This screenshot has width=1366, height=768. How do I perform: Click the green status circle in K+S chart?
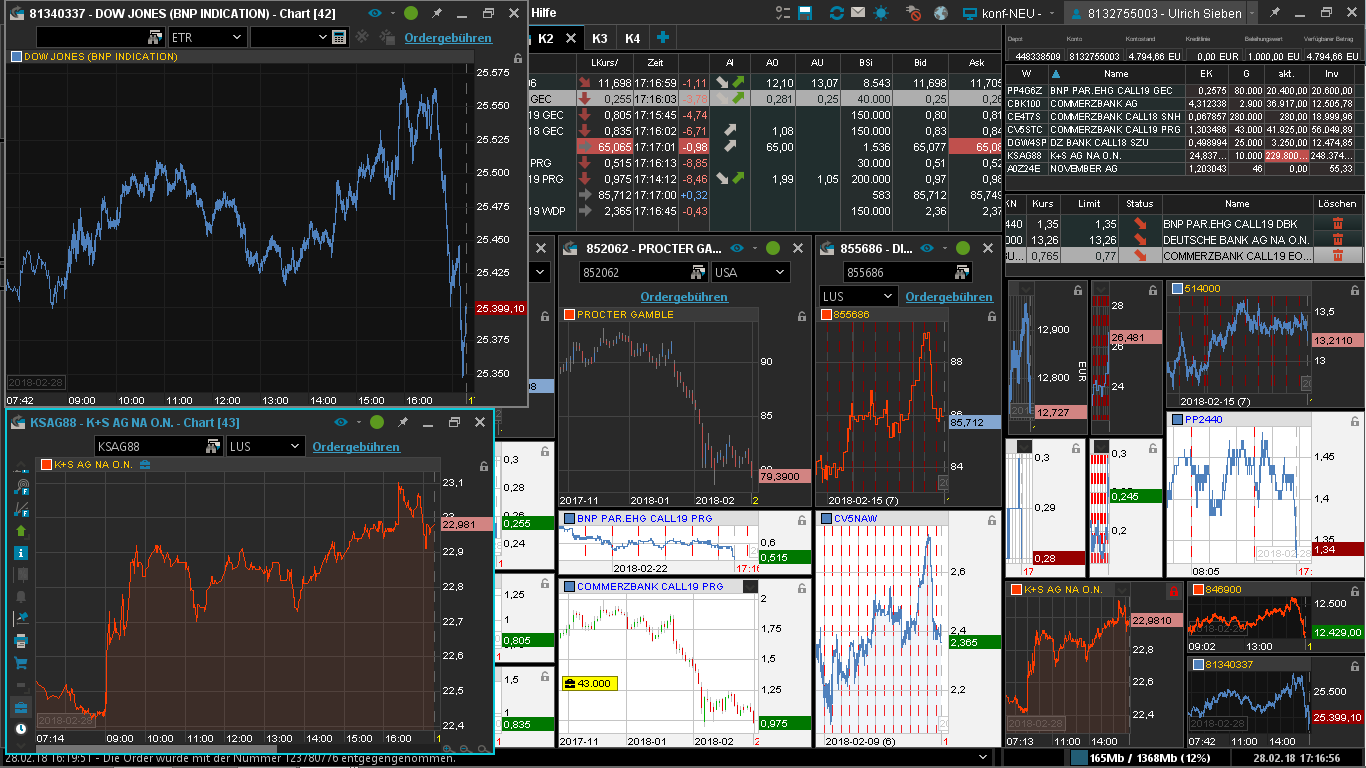(377, 422)
